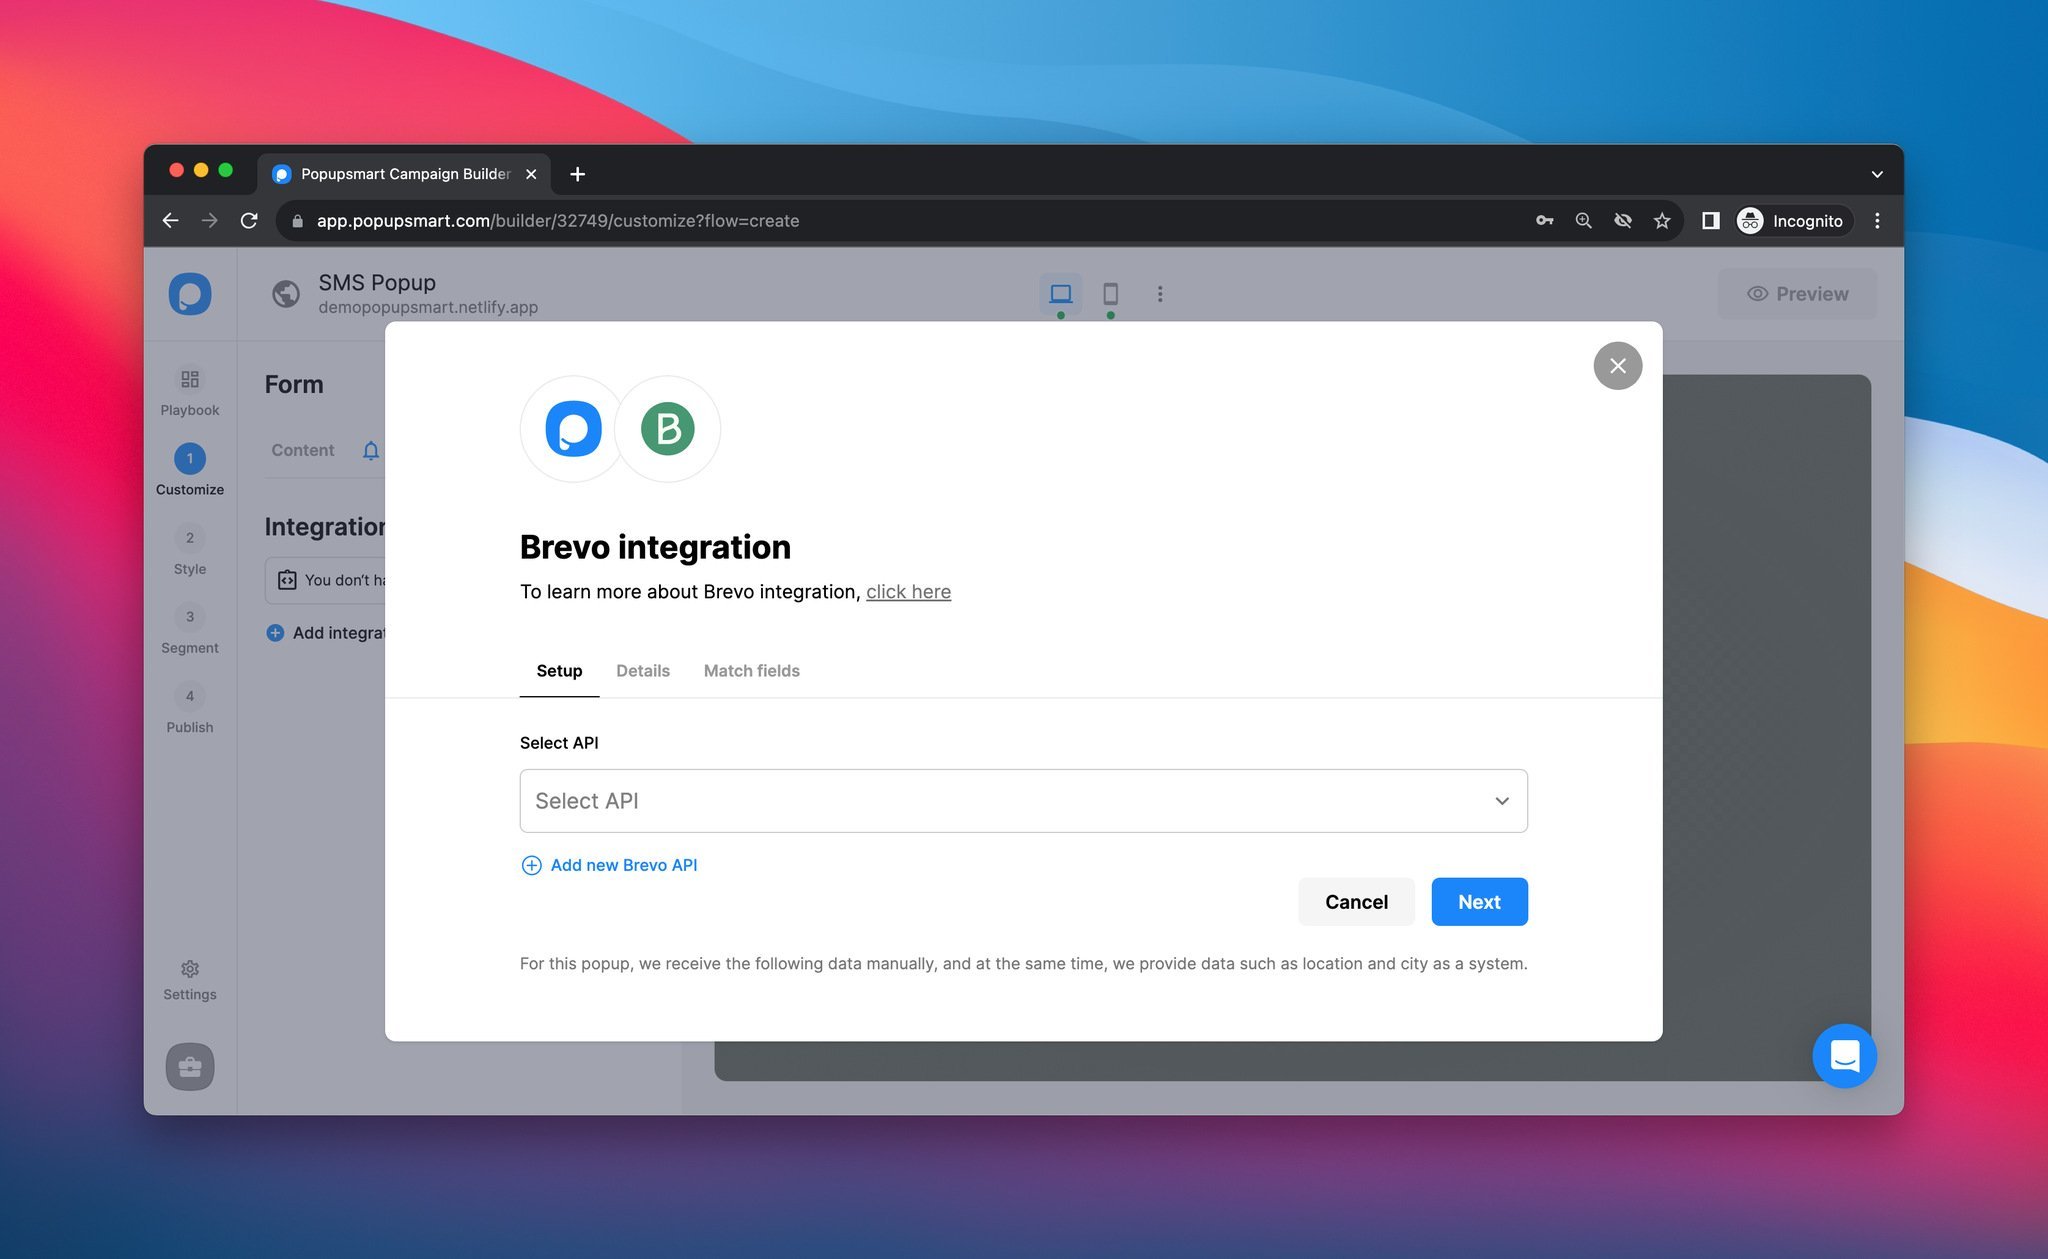Click the Preview toggle button

pos(1798,292)
